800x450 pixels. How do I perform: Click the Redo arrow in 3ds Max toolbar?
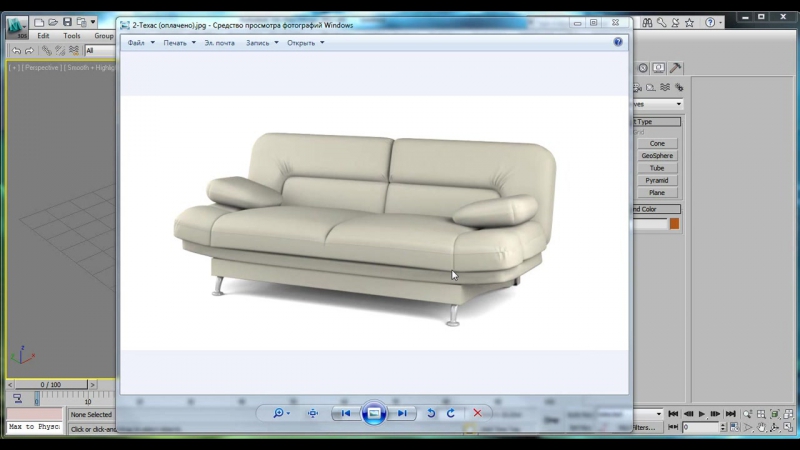pos(30,51)
